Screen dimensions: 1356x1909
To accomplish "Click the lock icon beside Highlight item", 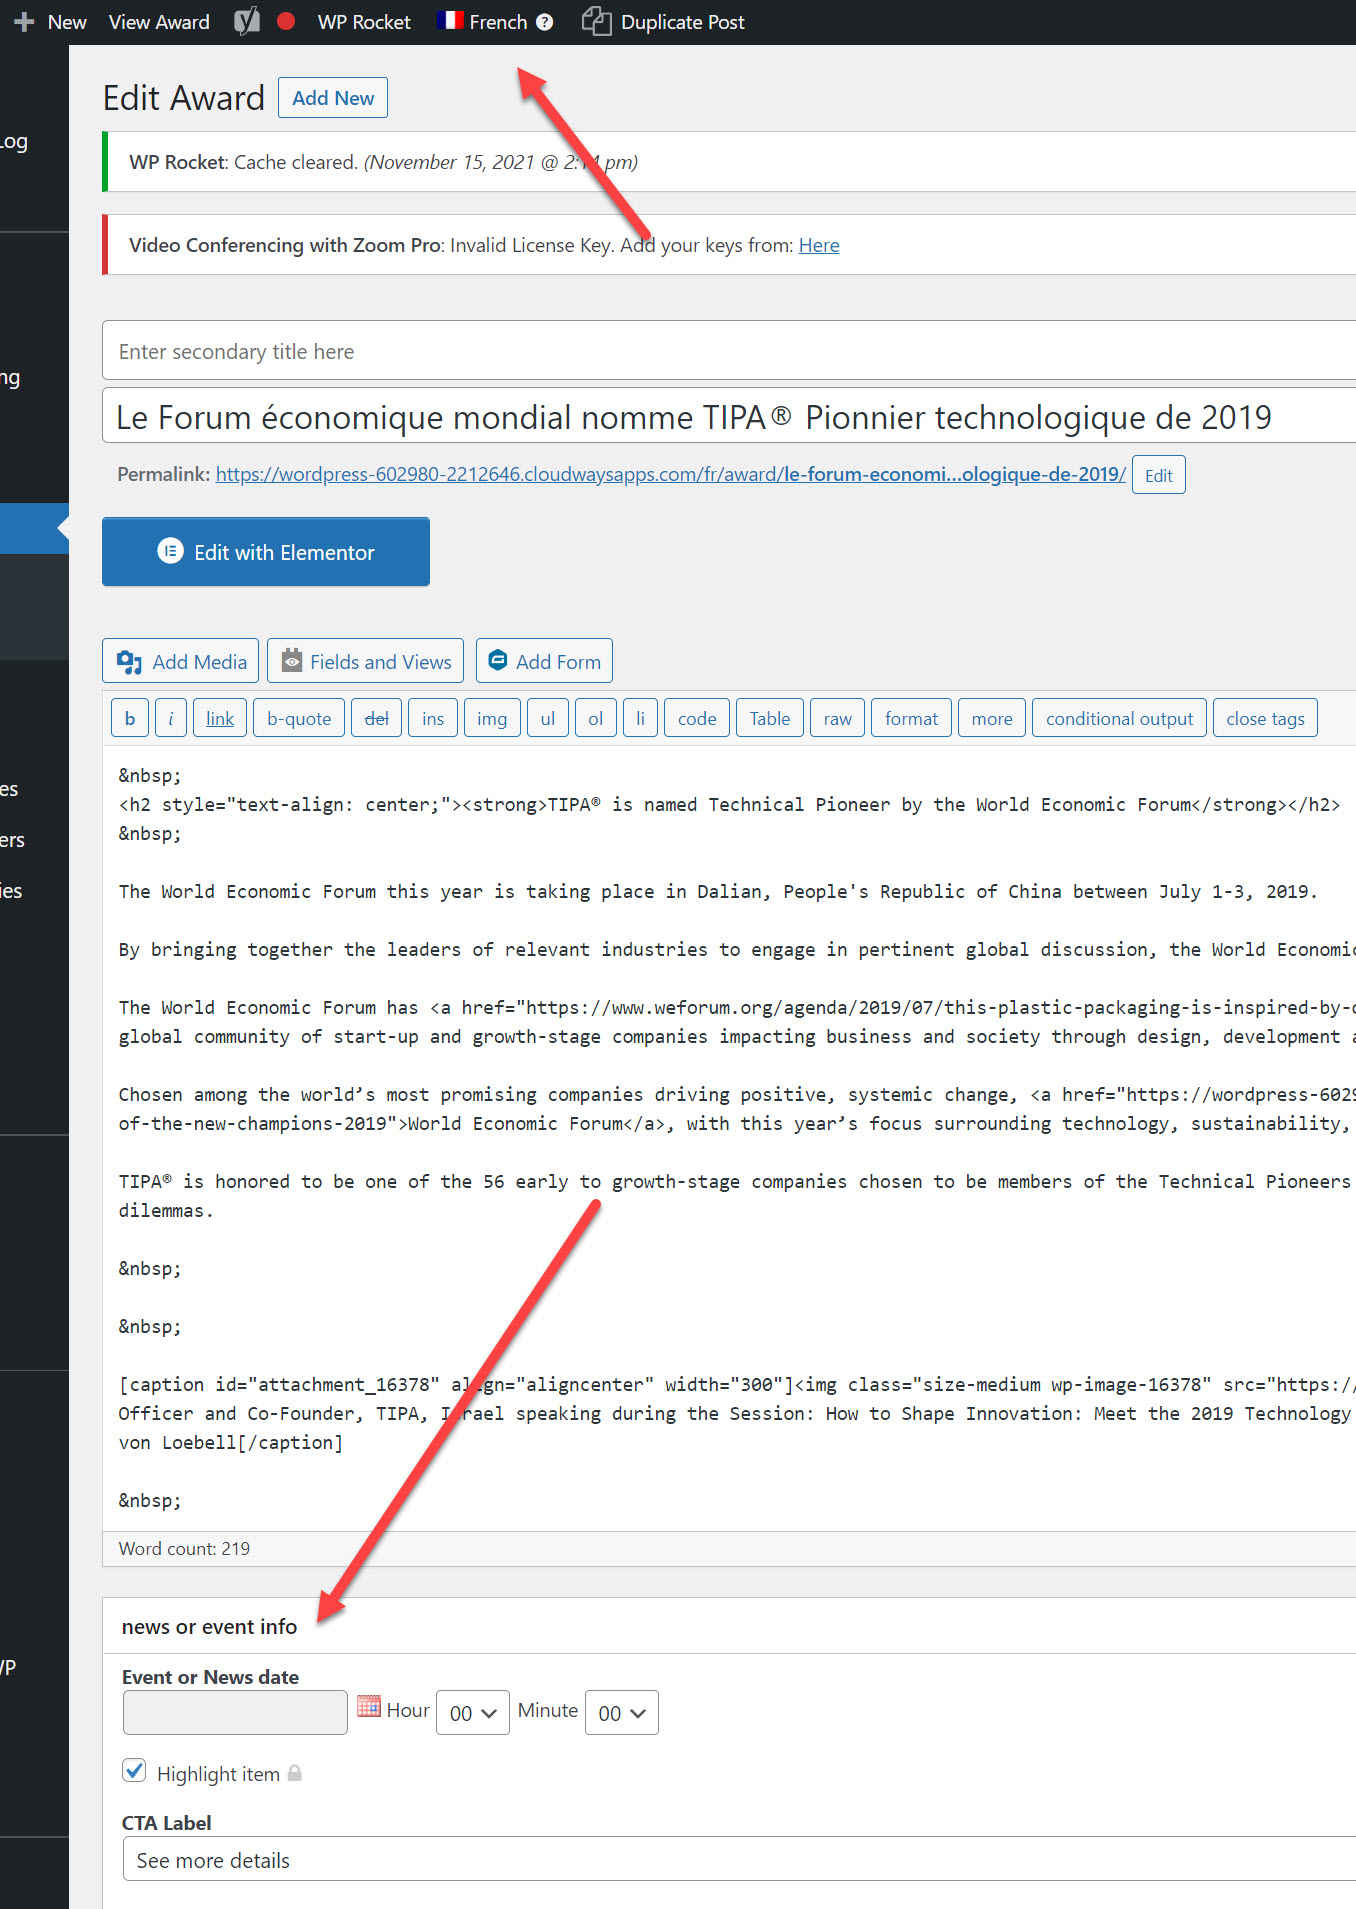I will [295, 1773].
